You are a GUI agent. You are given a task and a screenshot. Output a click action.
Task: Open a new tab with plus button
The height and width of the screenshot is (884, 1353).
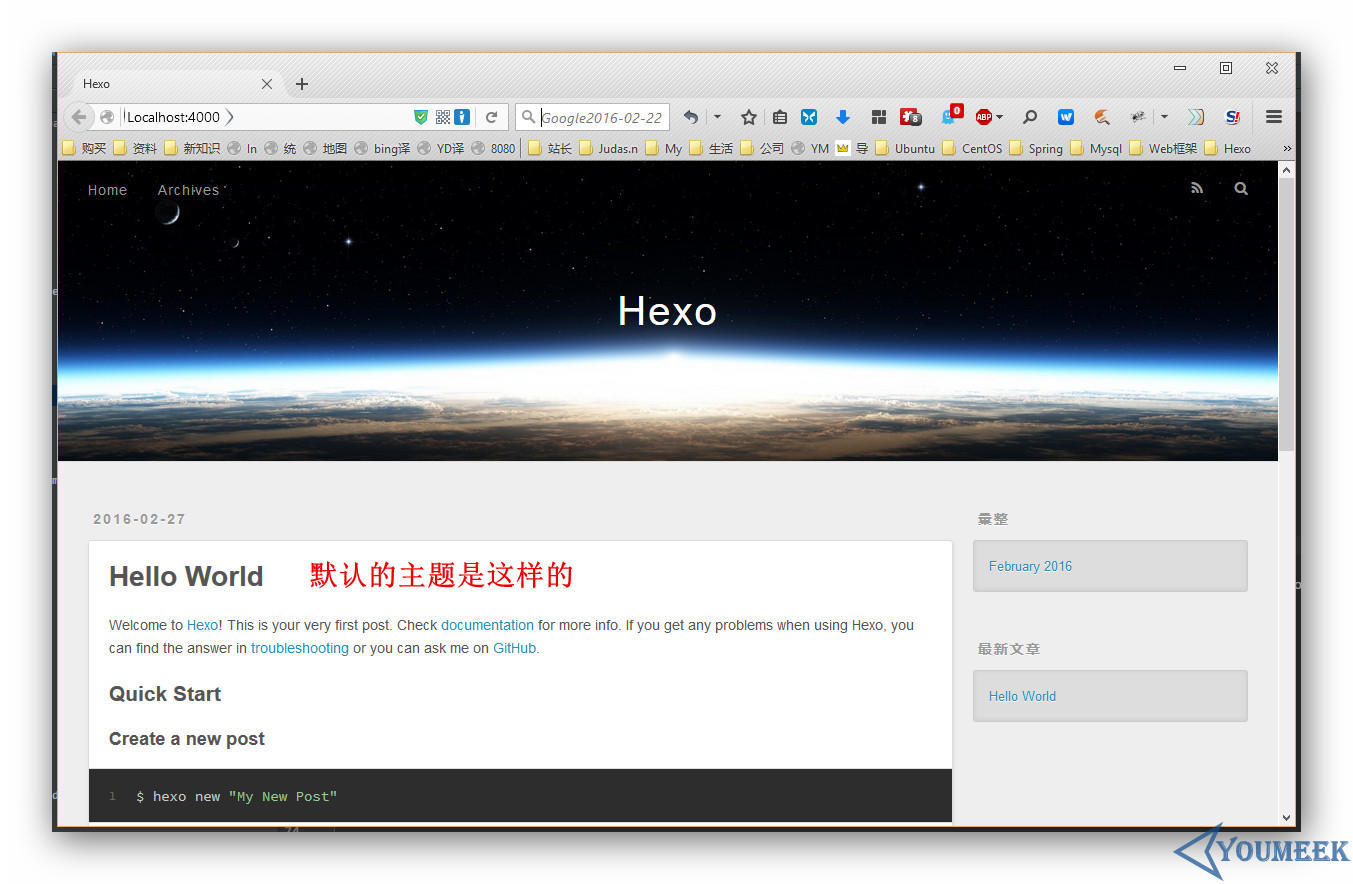pyautogui.click(x=302, y=84)
